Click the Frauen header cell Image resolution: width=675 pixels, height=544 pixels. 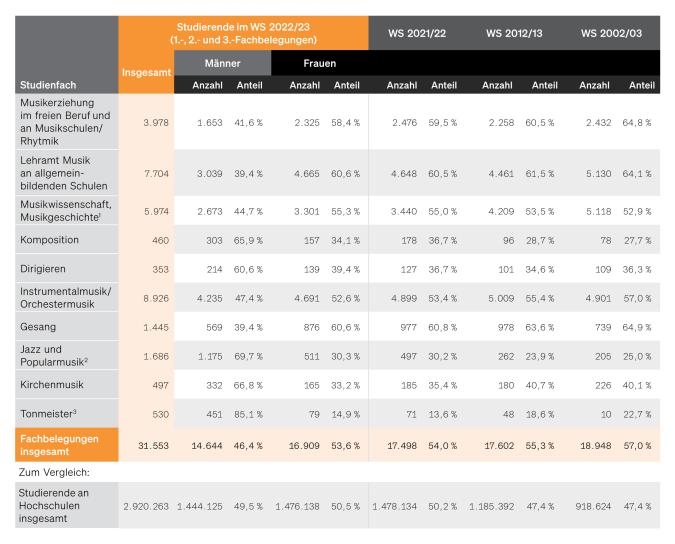pyautogui.click(x=320, y=63)
